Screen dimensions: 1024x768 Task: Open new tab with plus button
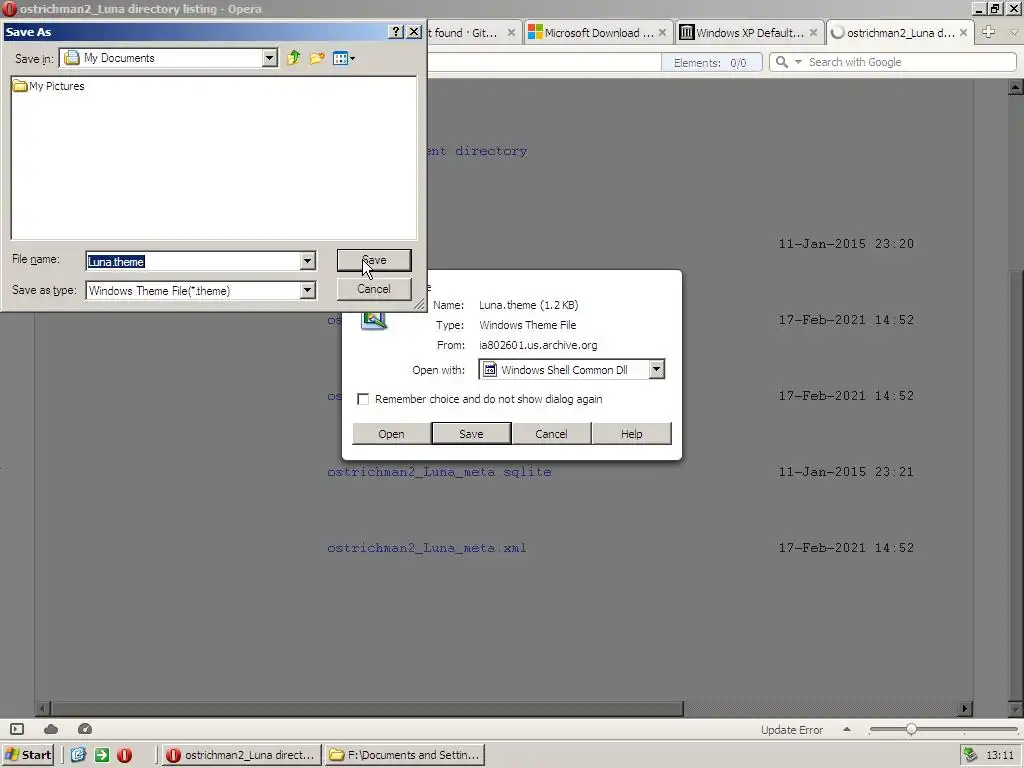(989, 32)
